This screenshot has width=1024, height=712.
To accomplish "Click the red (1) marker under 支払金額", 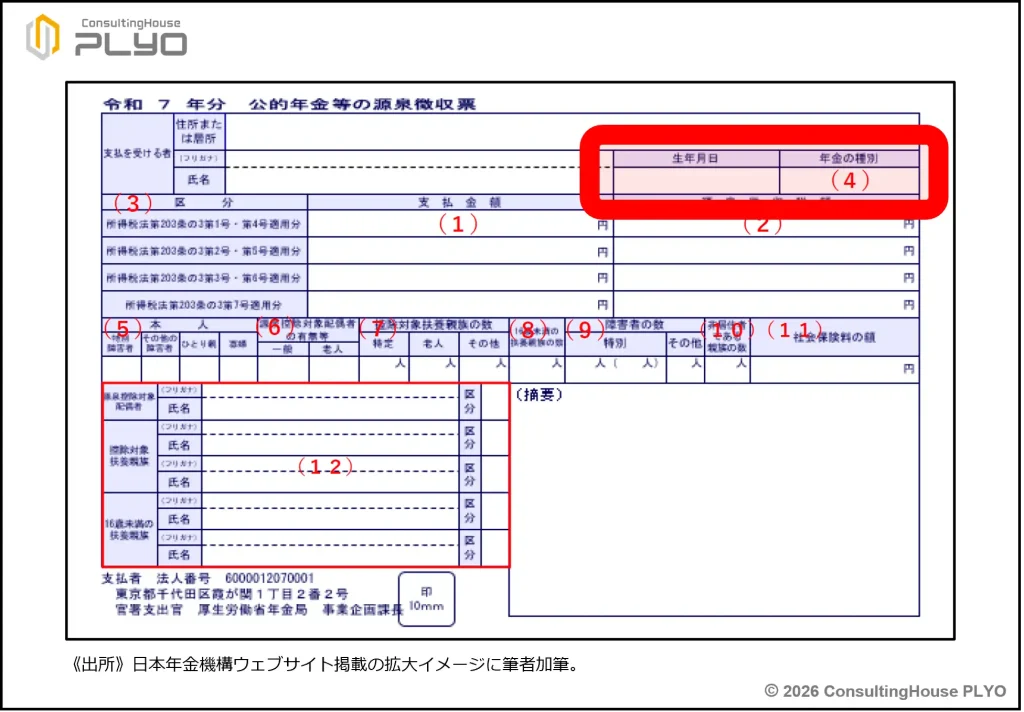I will click(x=458, y=225).
